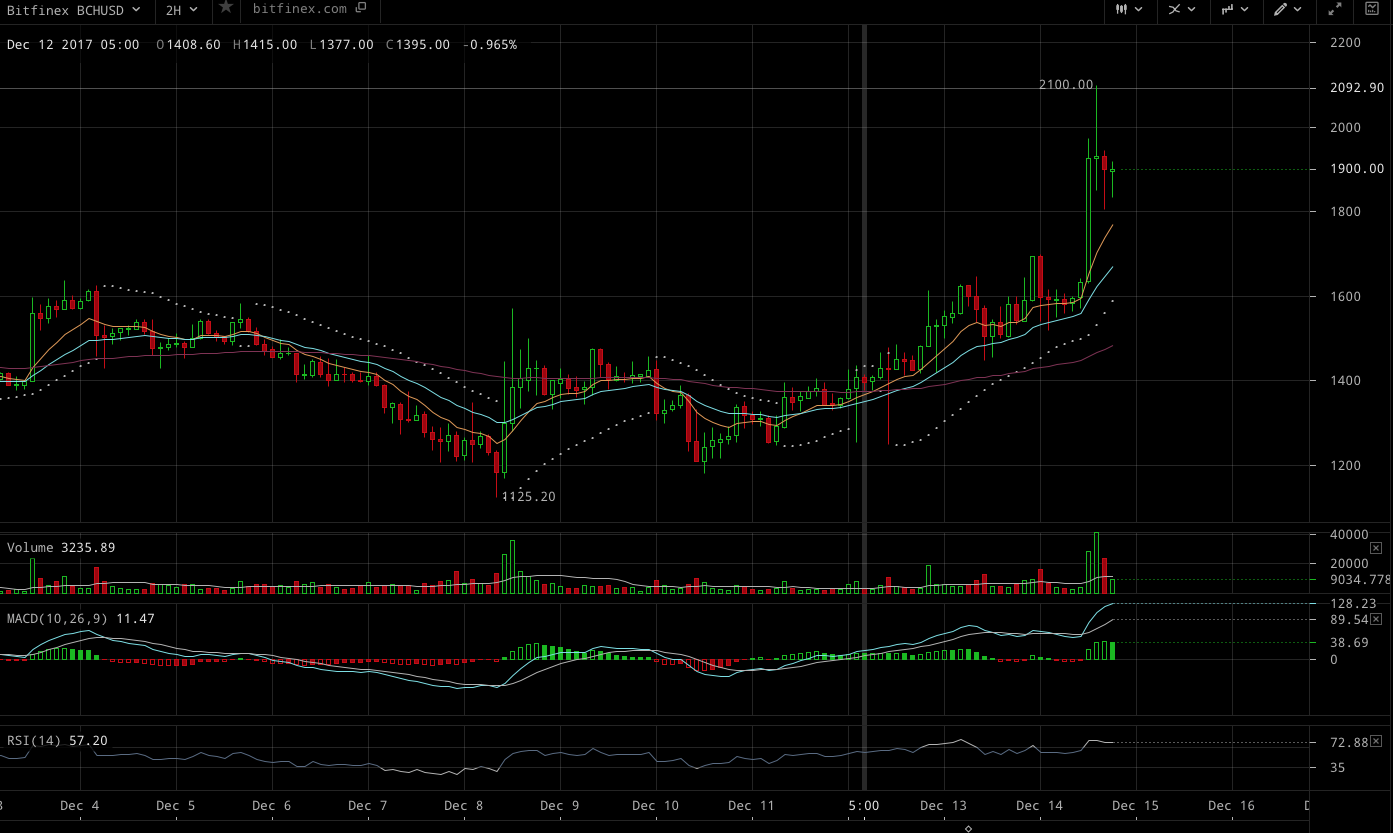Click the Dec 14 date label

pos(1040,806)
